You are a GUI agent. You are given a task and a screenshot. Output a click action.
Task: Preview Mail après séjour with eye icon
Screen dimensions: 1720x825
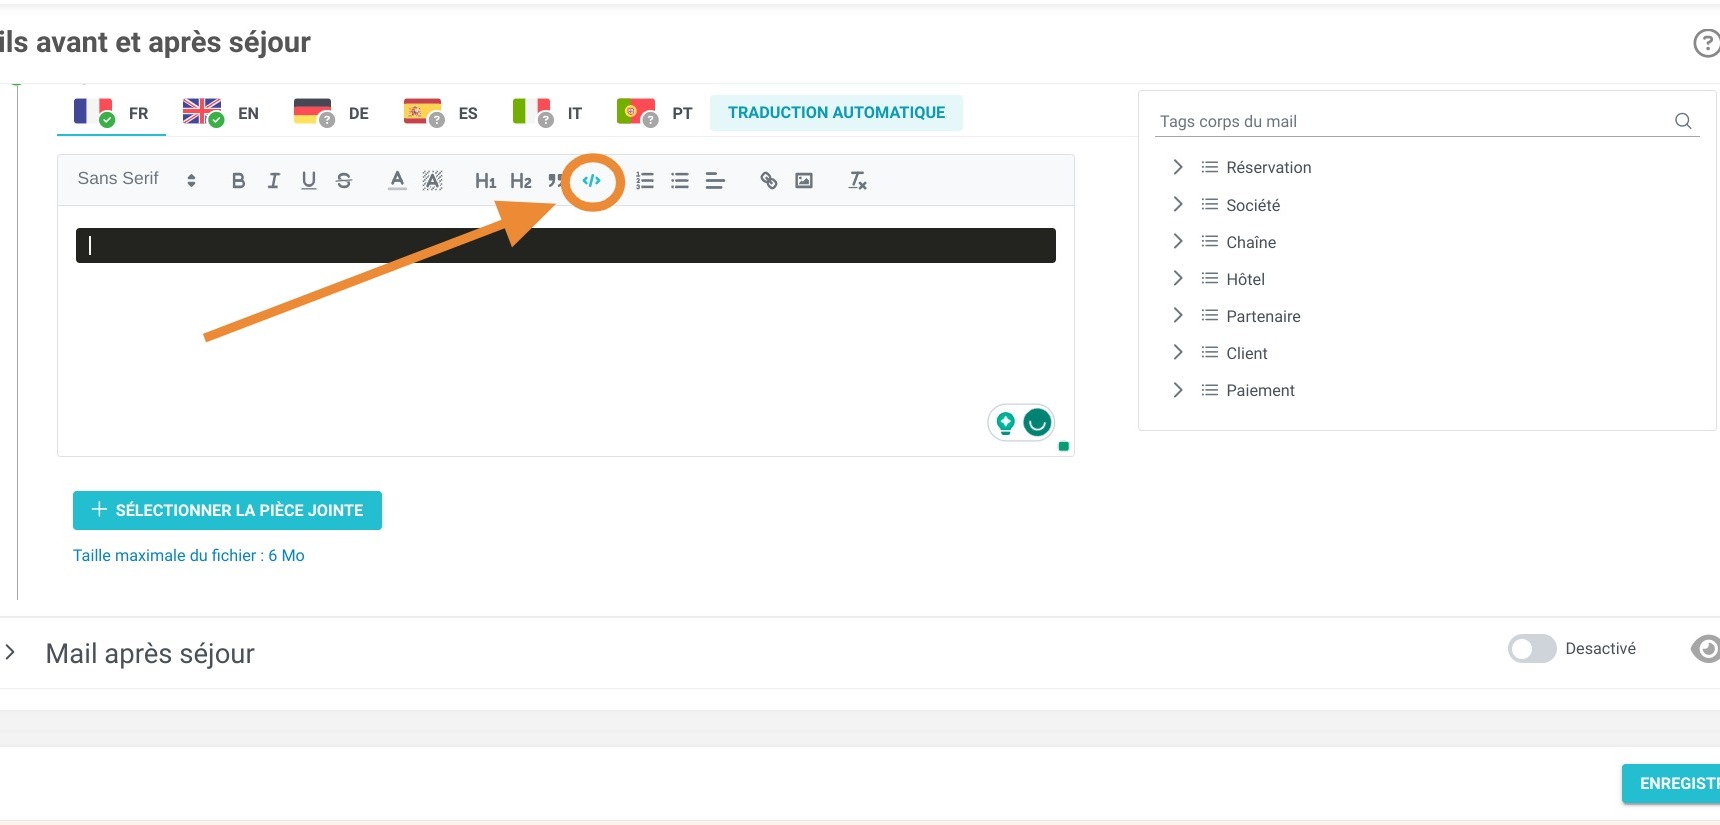point(1706,649)
